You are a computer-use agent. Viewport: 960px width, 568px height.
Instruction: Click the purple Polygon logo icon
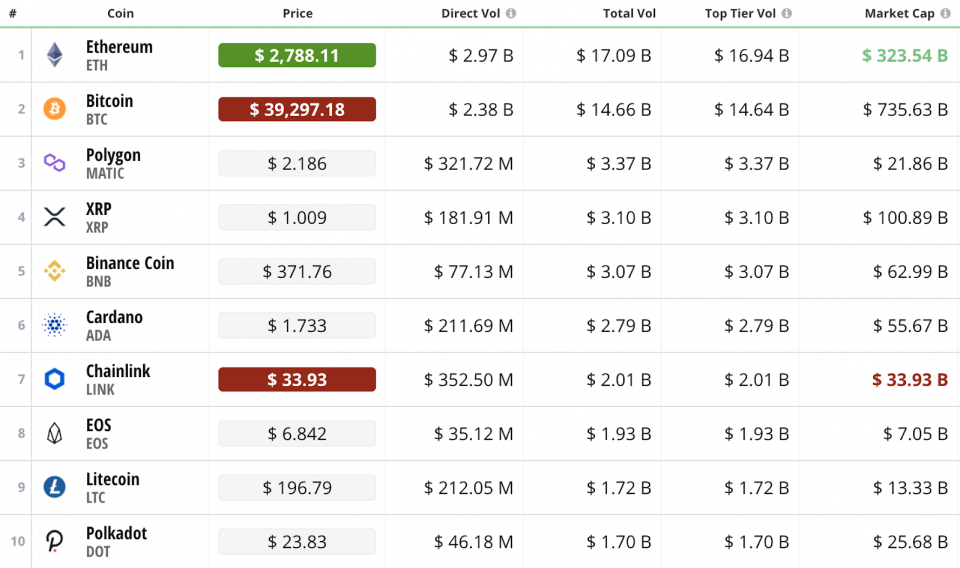click(x=54, y=163)
